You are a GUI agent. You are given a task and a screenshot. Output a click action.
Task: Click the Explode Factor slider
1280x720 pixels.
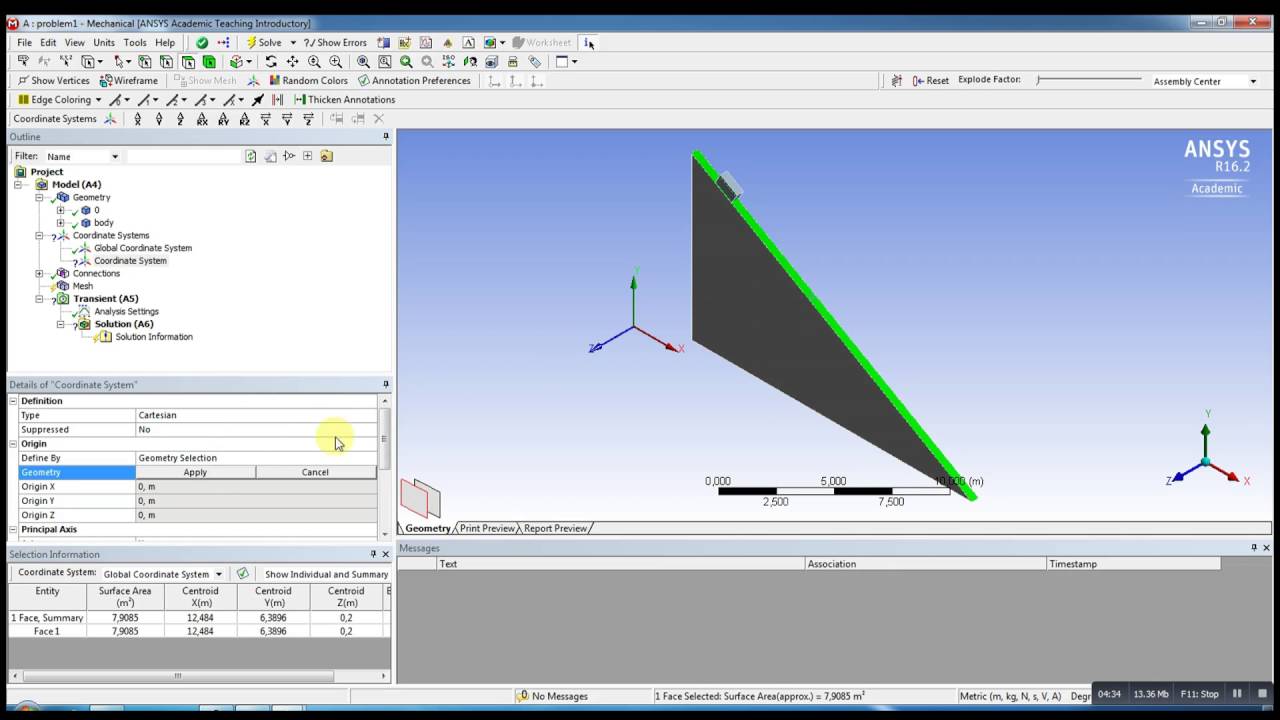tap(1089, 80)
